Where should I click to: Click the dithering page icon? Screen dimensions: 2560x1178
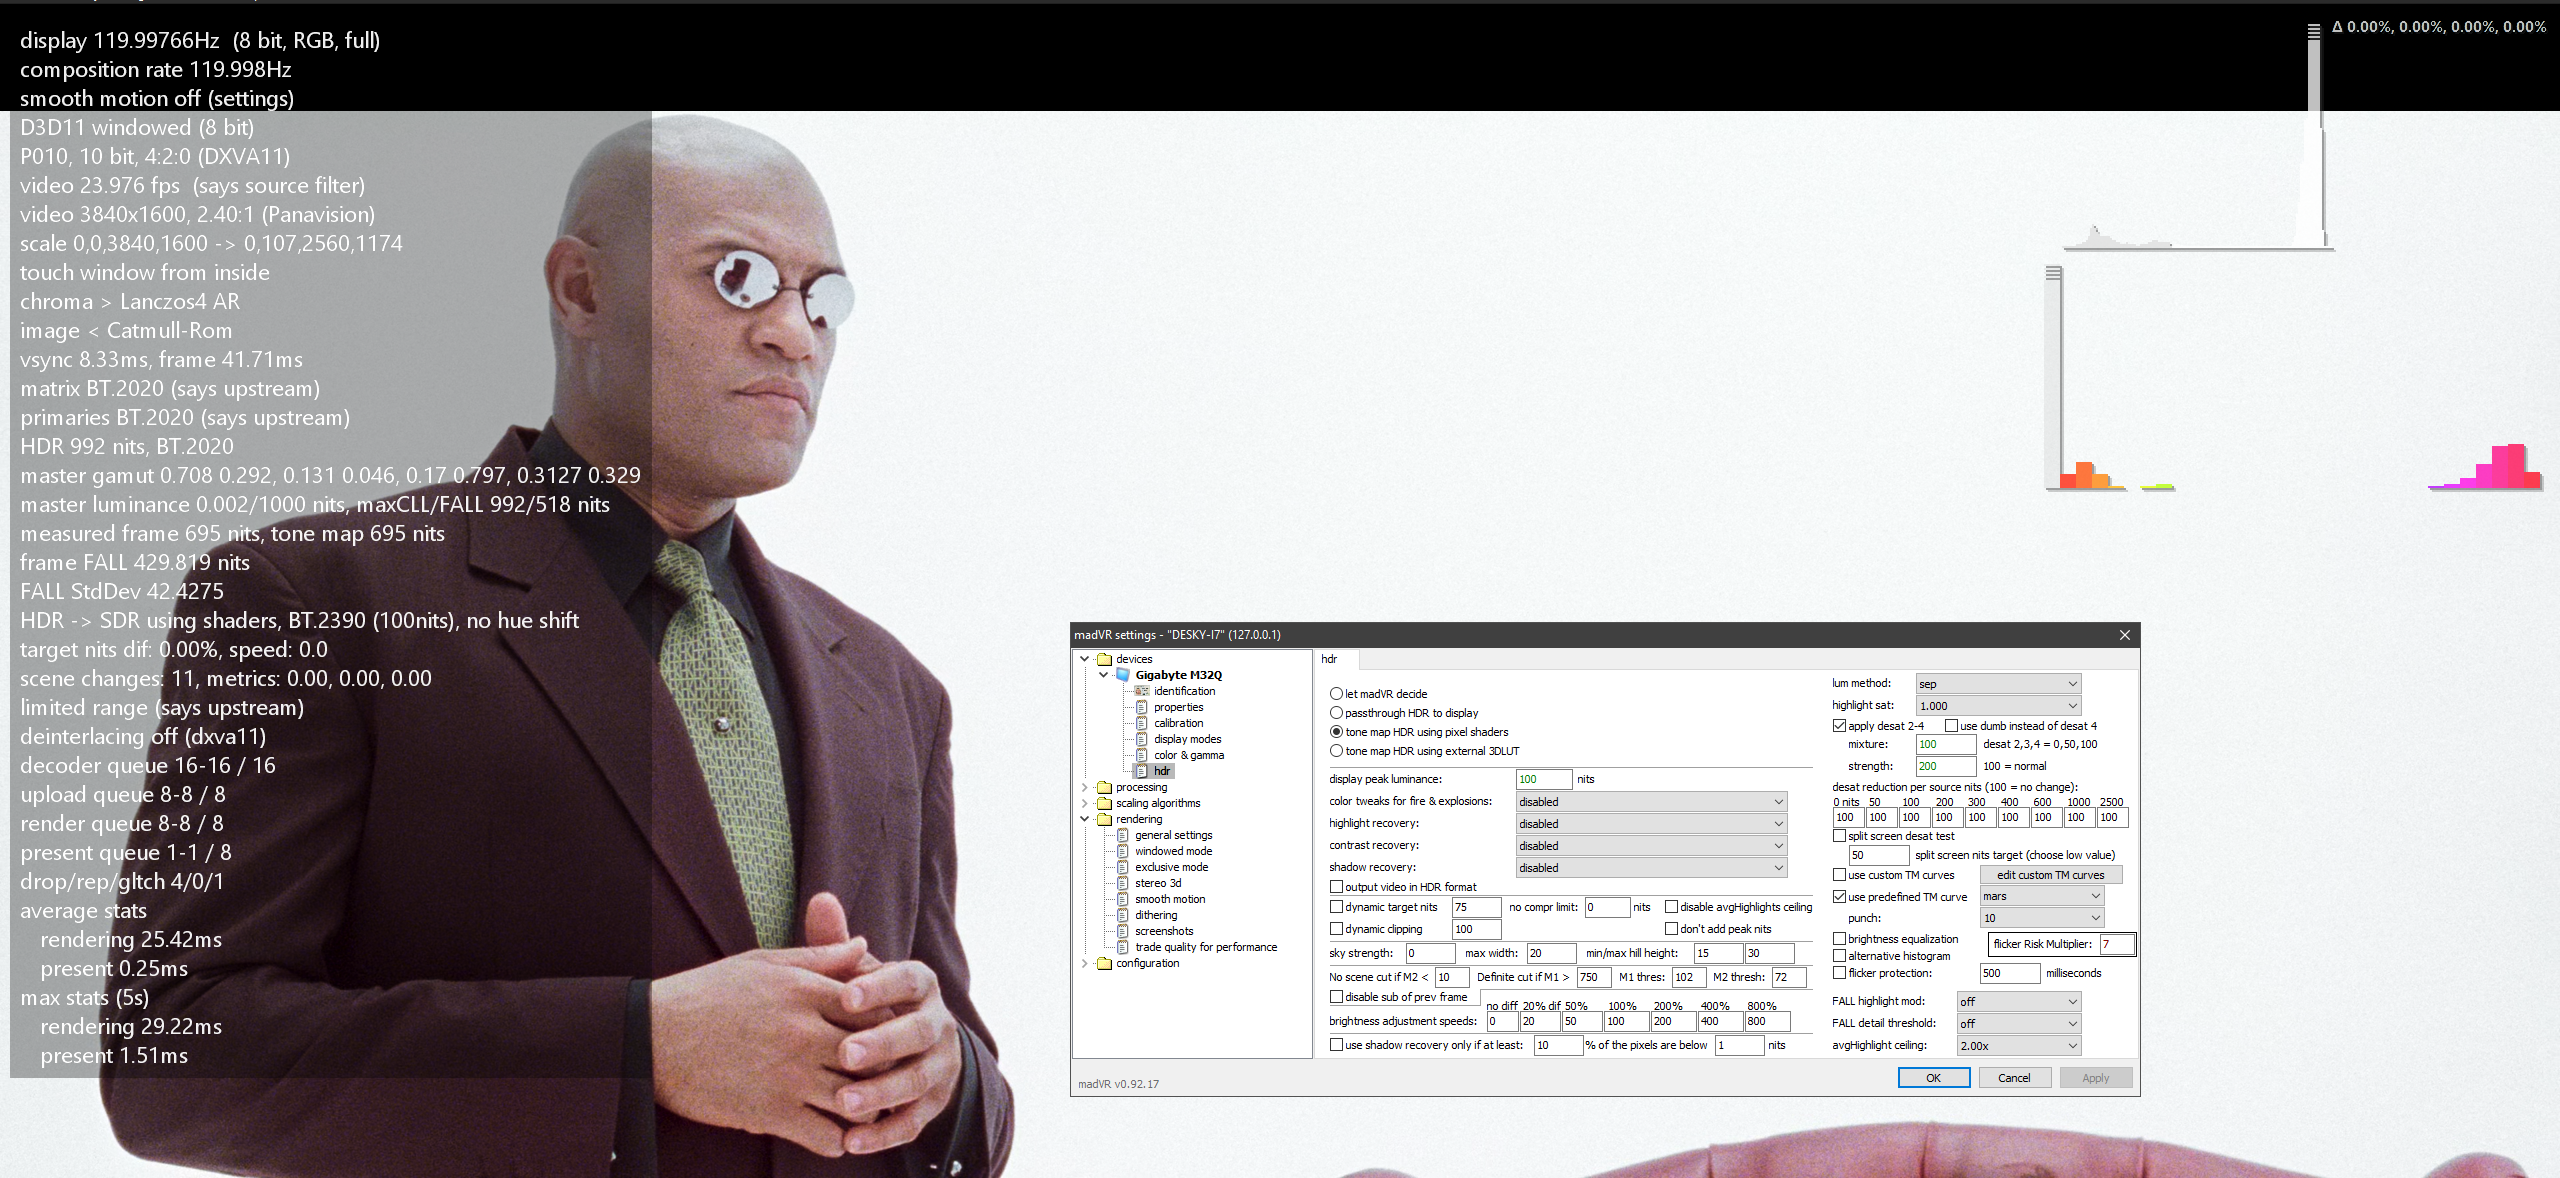[x=1122, y=915]
